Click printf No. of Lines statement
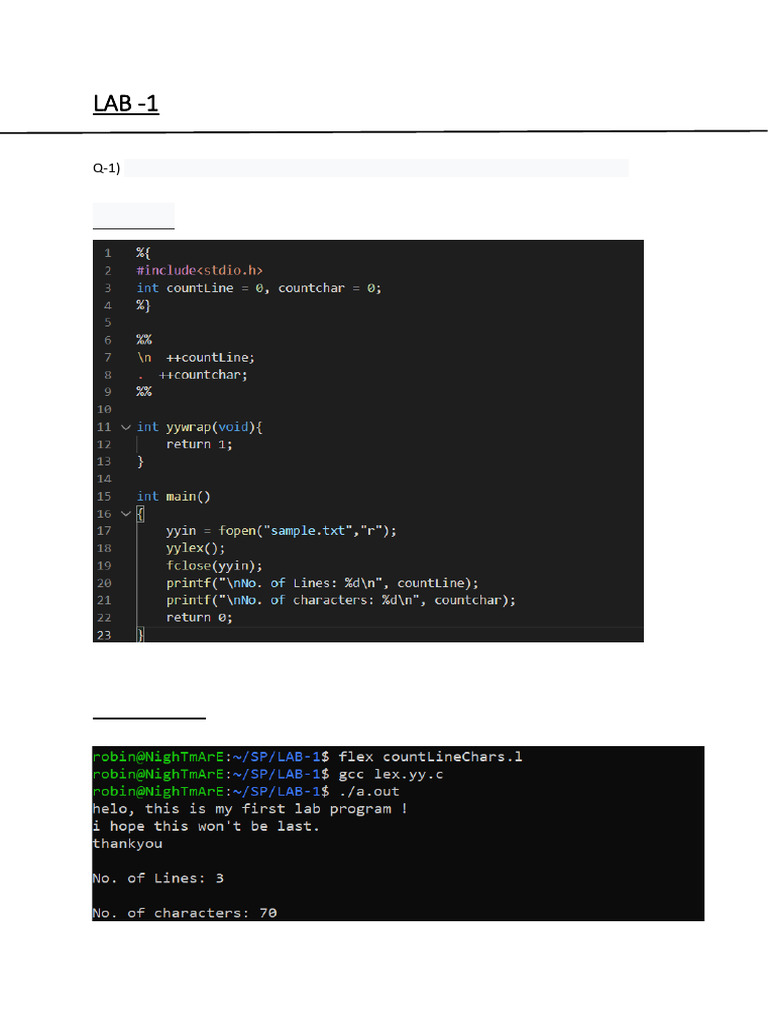 pyautogui.click(x=322, y=583)
